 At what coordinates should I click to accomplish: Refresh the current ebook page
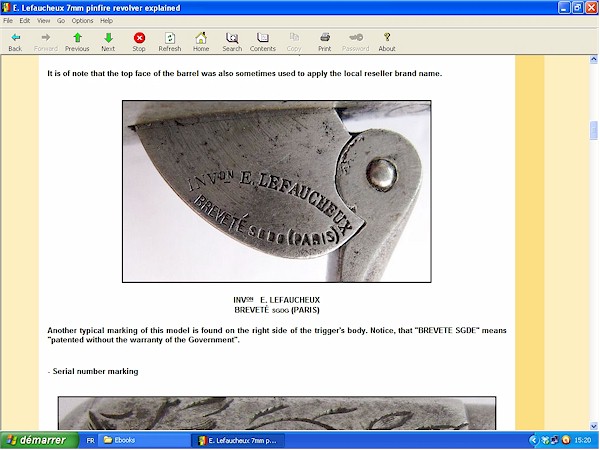170,42
